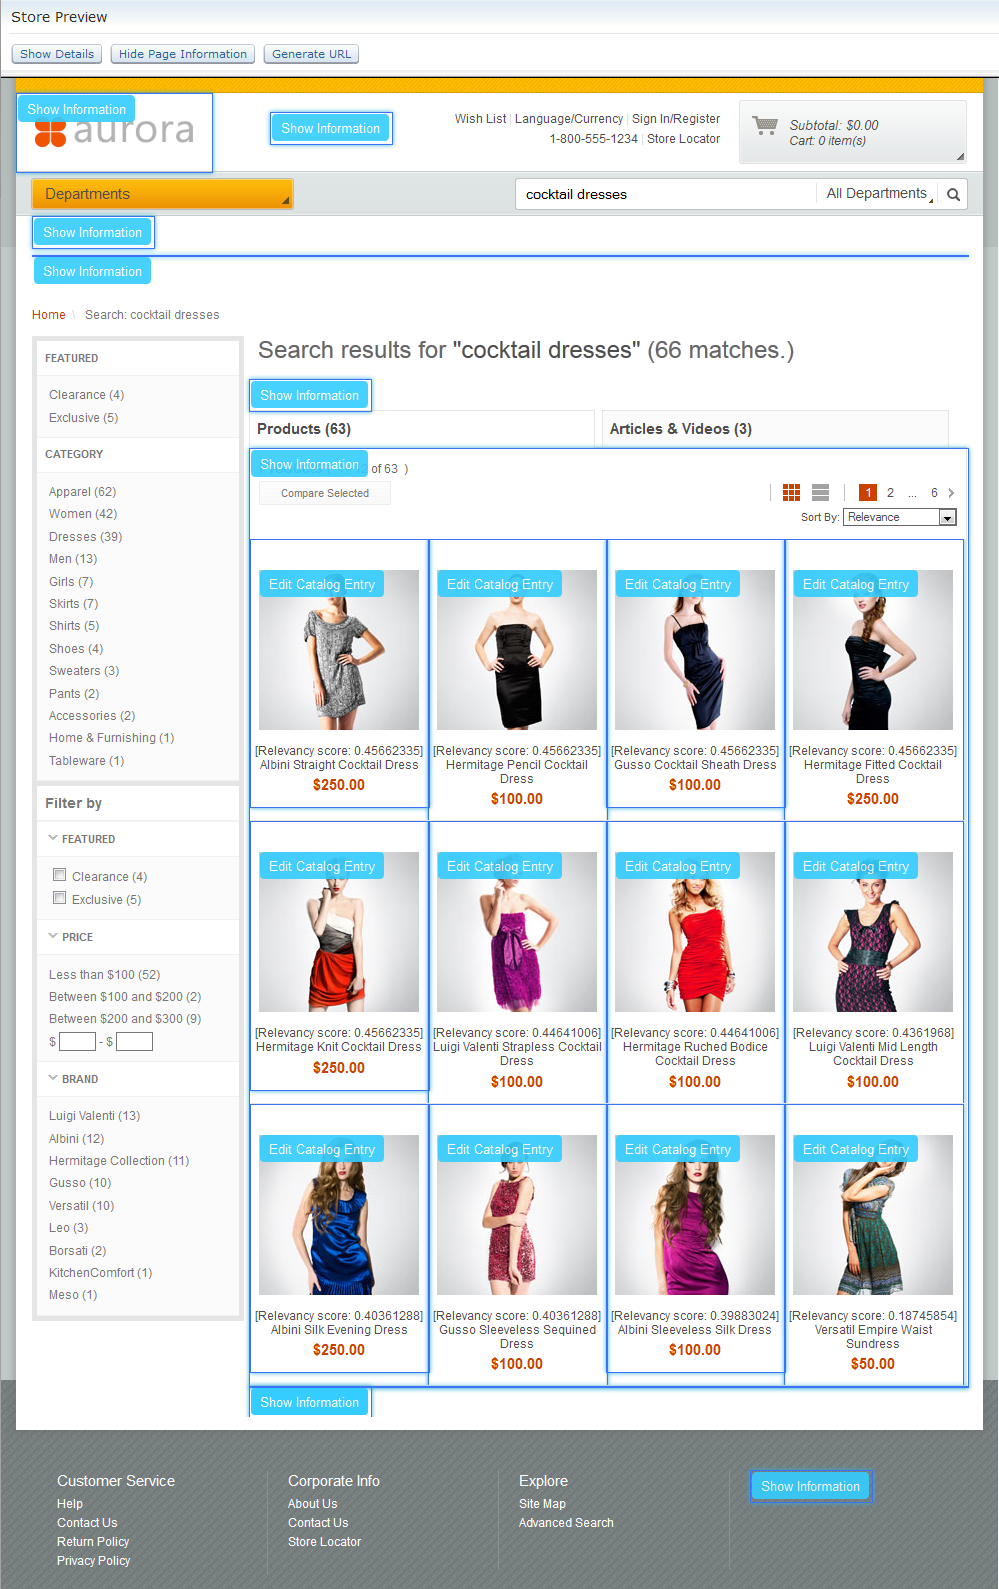Go to next results page arrow
This screenshot has width=999, height=1589.
(x=951, y=493)
